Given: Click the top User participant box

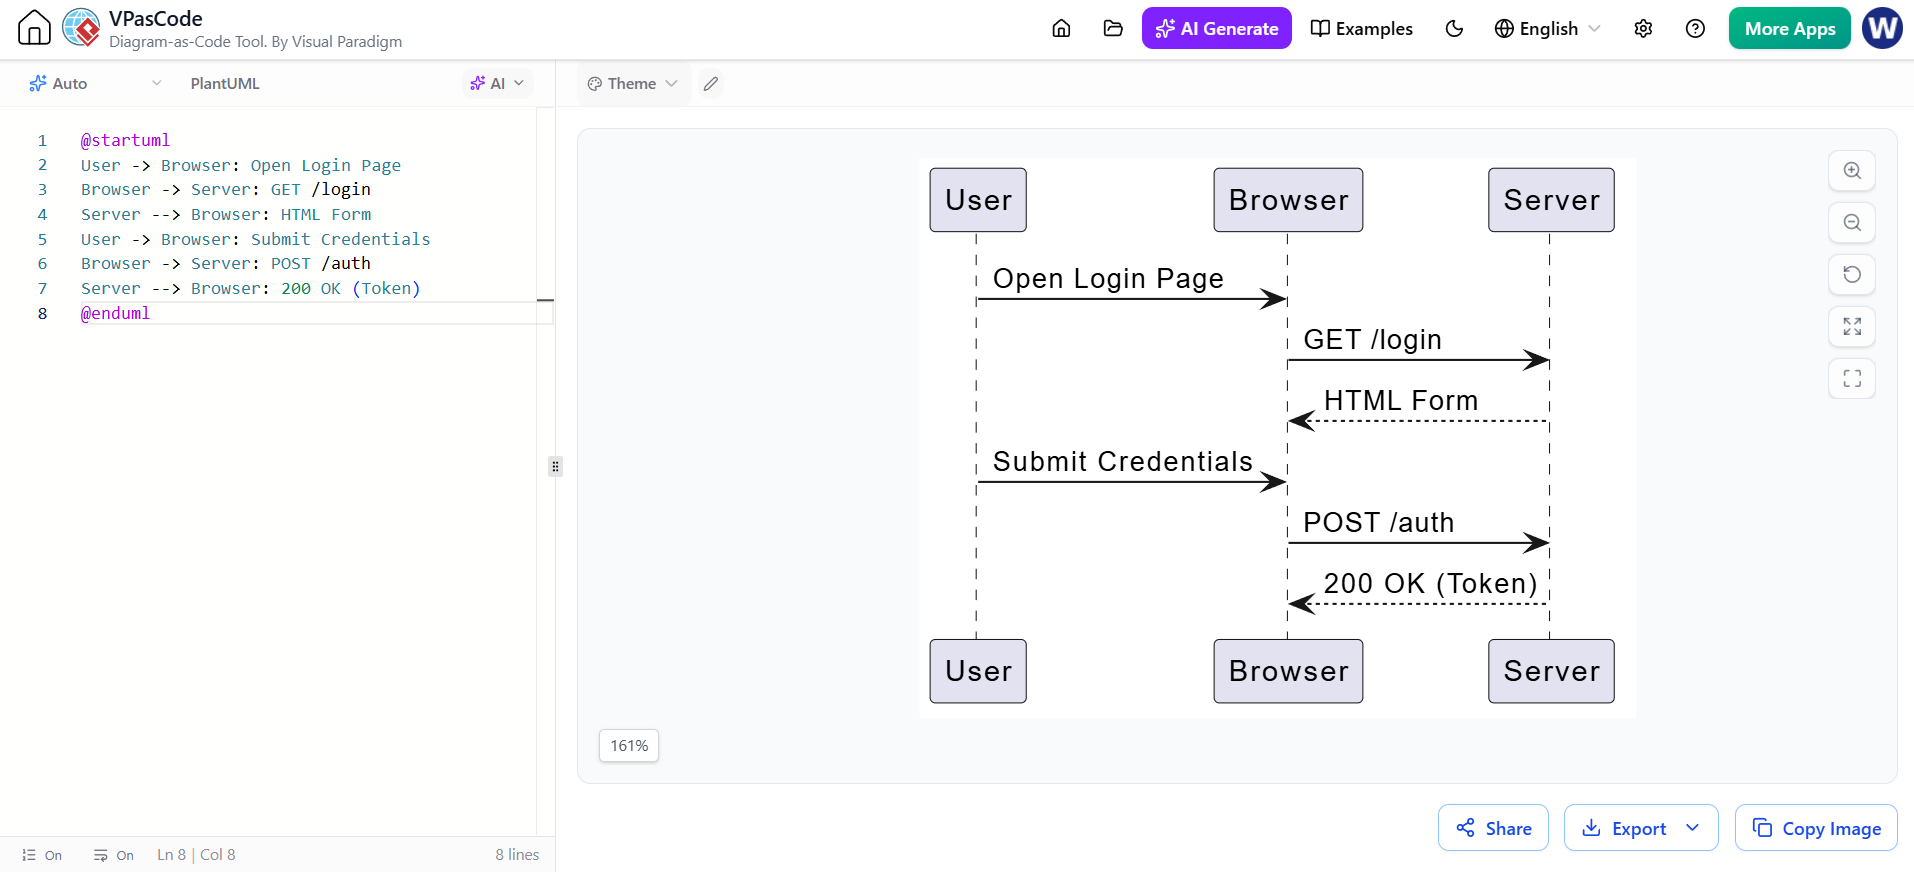Looking at the screenshot, I should coord(978,200).
